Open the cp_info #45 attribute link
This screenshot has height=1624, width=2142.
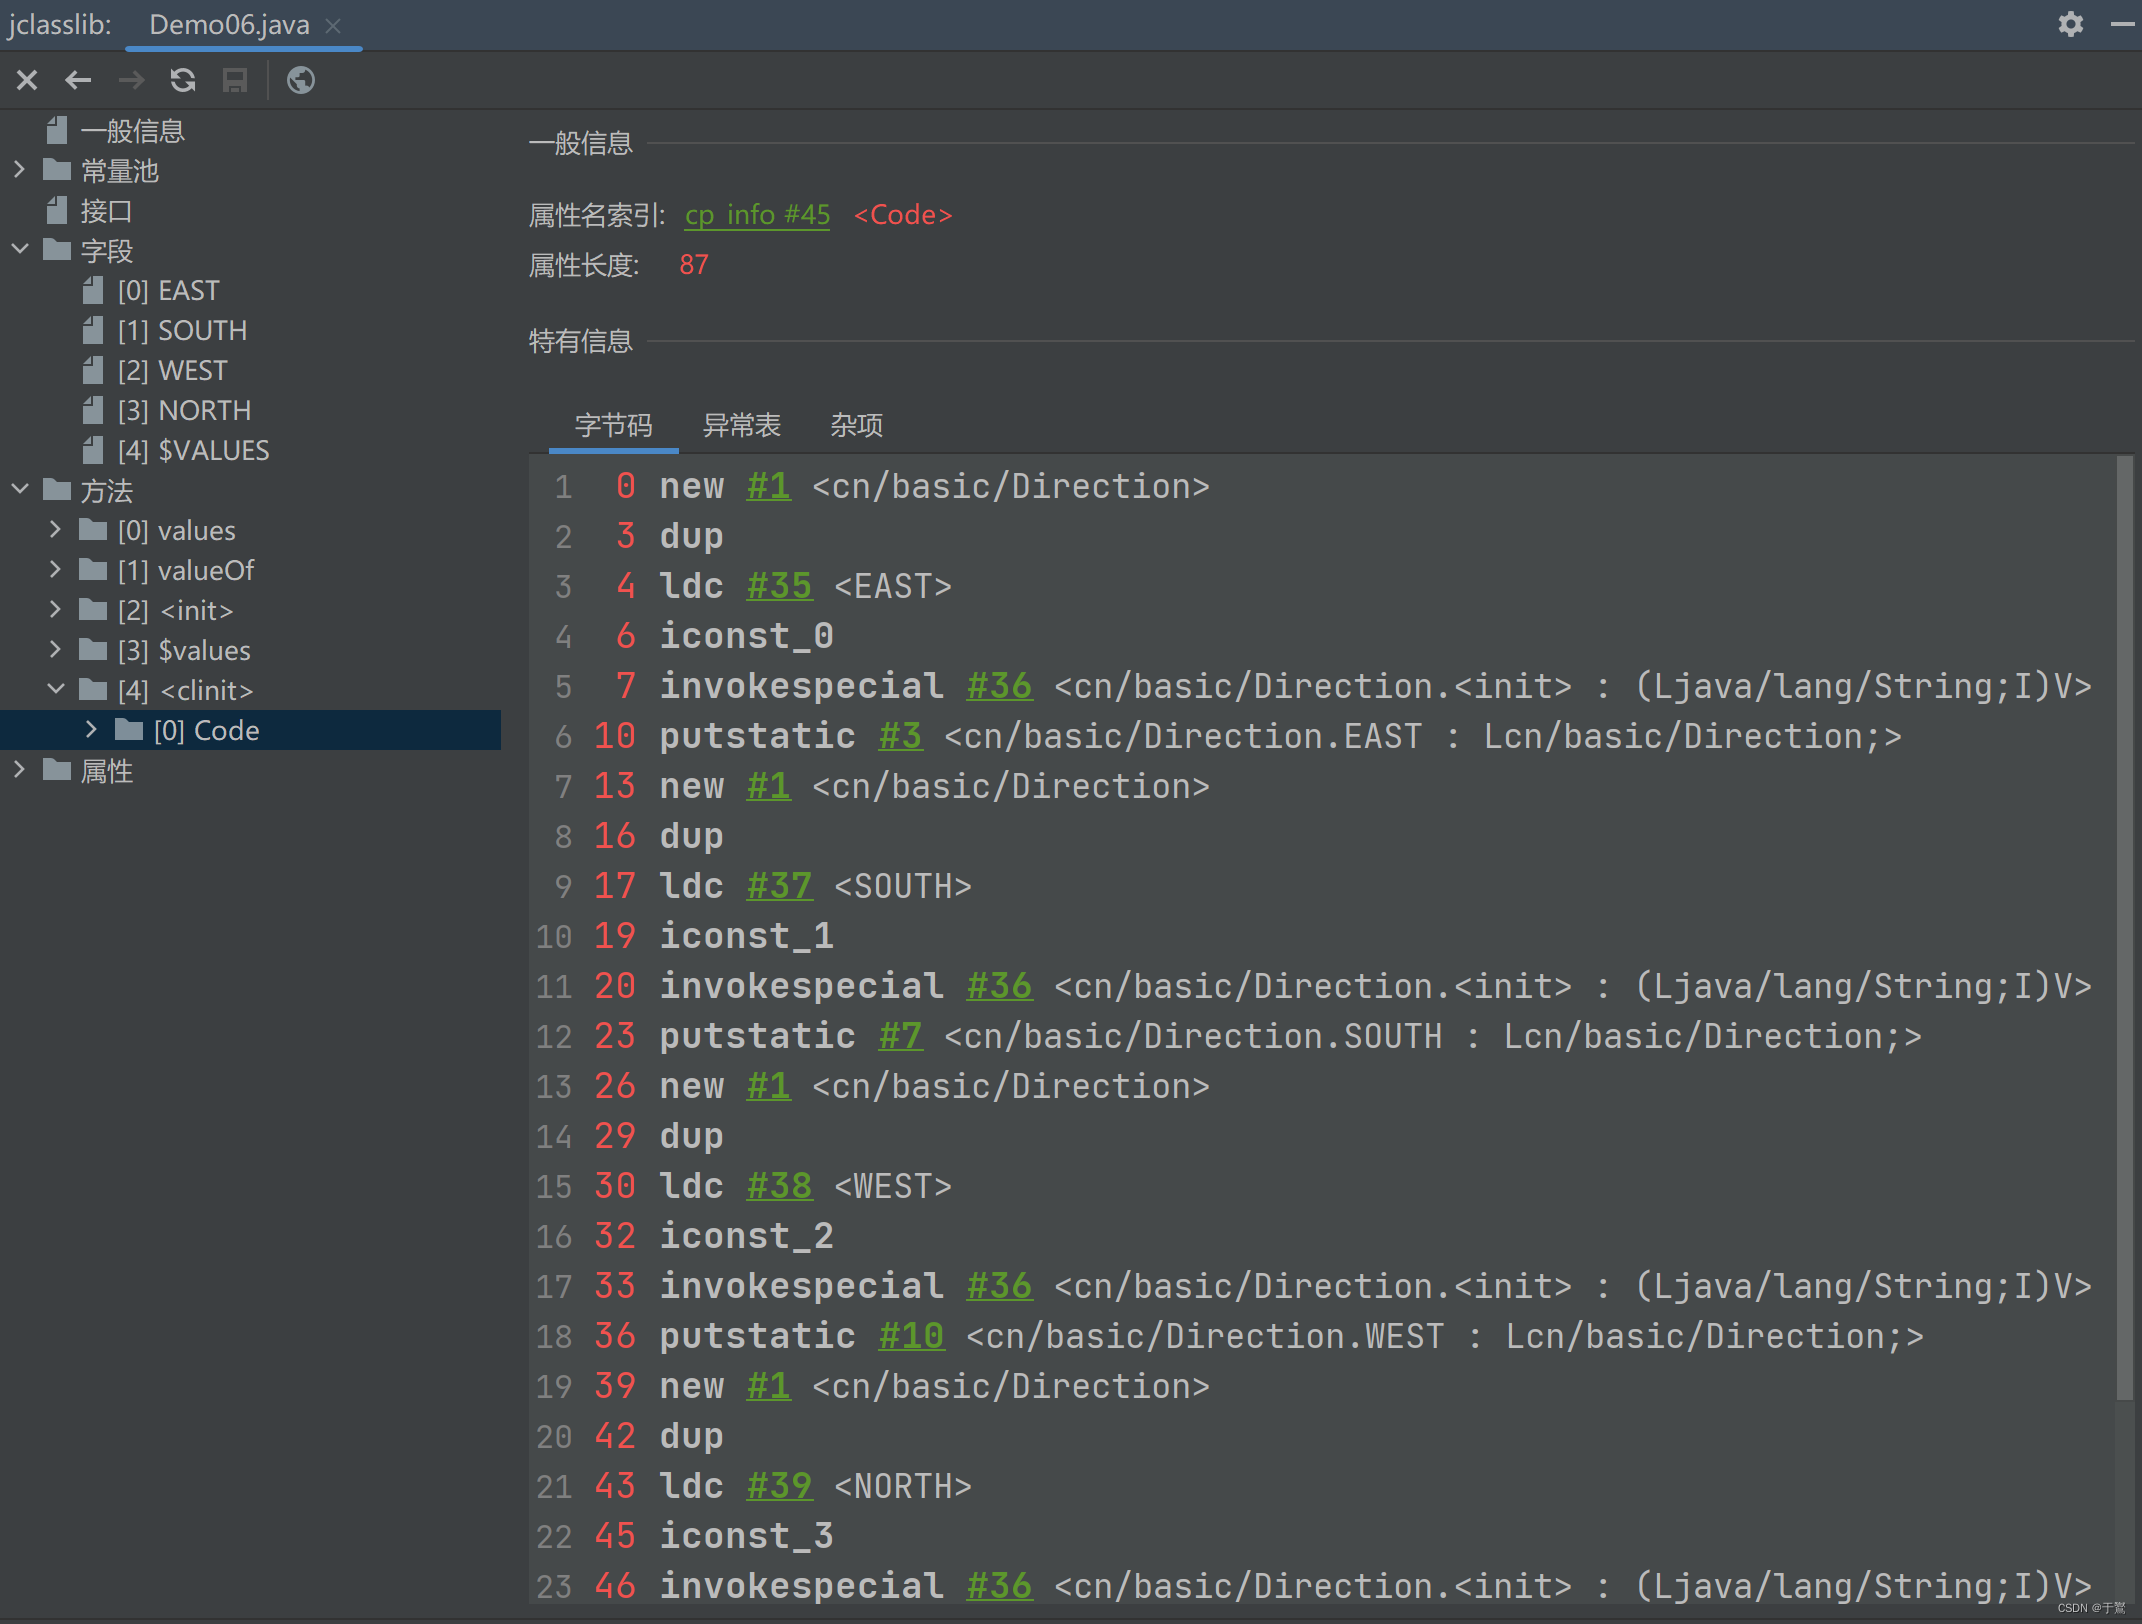757,214
